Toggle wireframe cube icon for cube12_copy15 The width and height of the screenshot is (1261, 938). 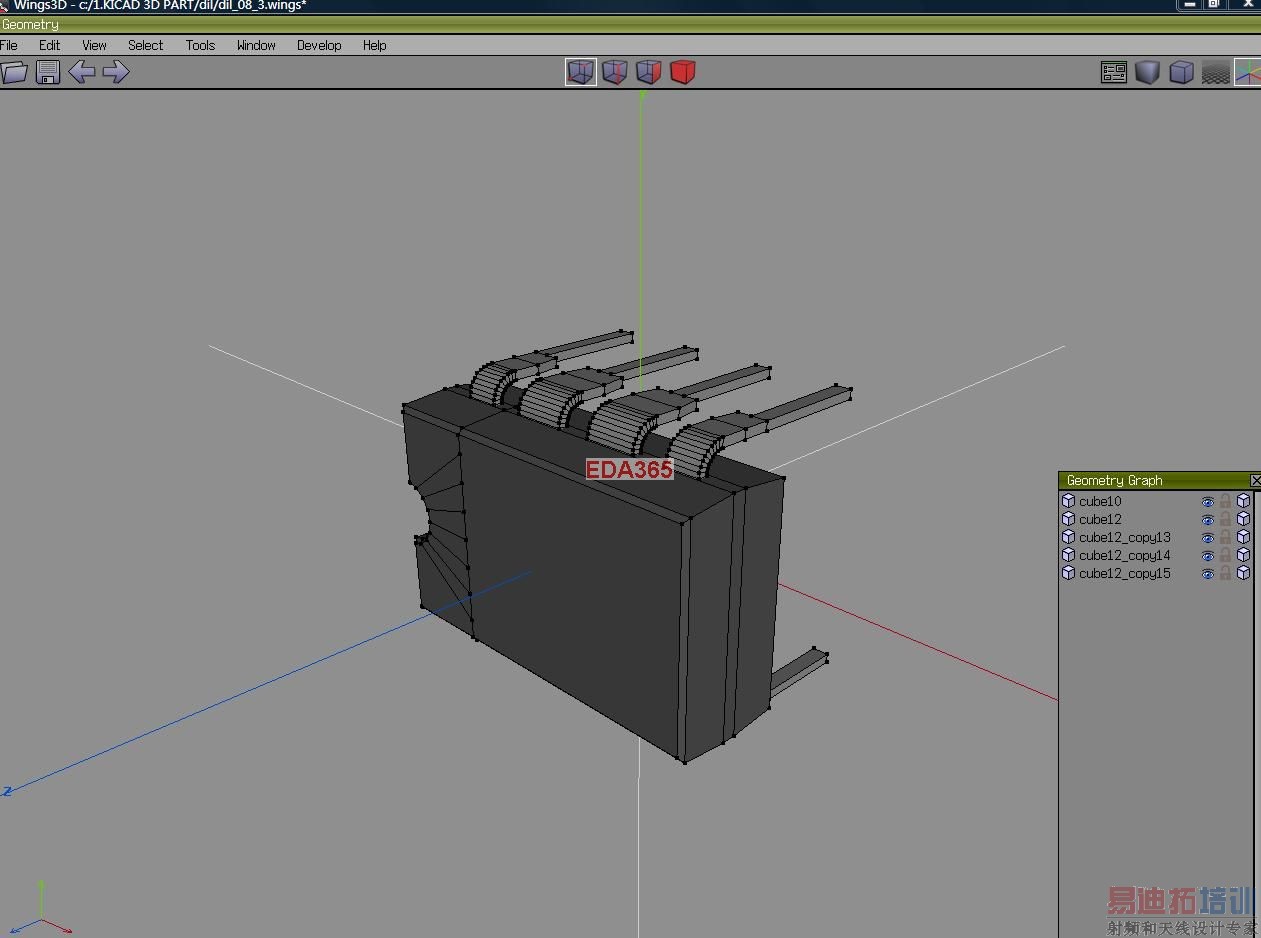pyautogui.click(x=1243, y=574)
